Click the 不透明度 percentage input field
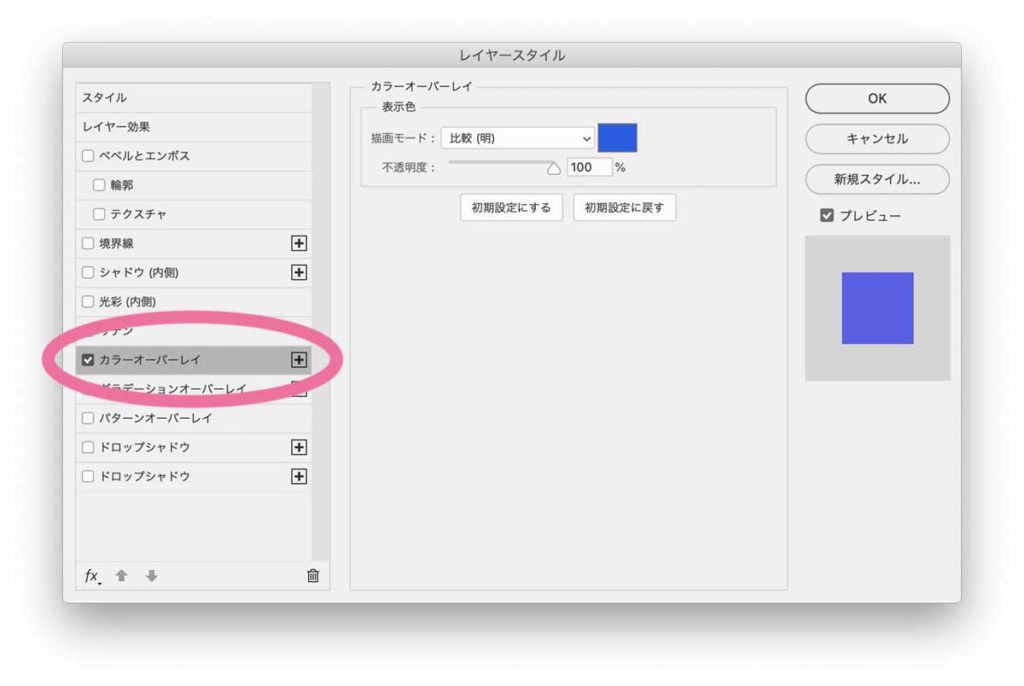The image size is (1024, 686). point(588,167)
